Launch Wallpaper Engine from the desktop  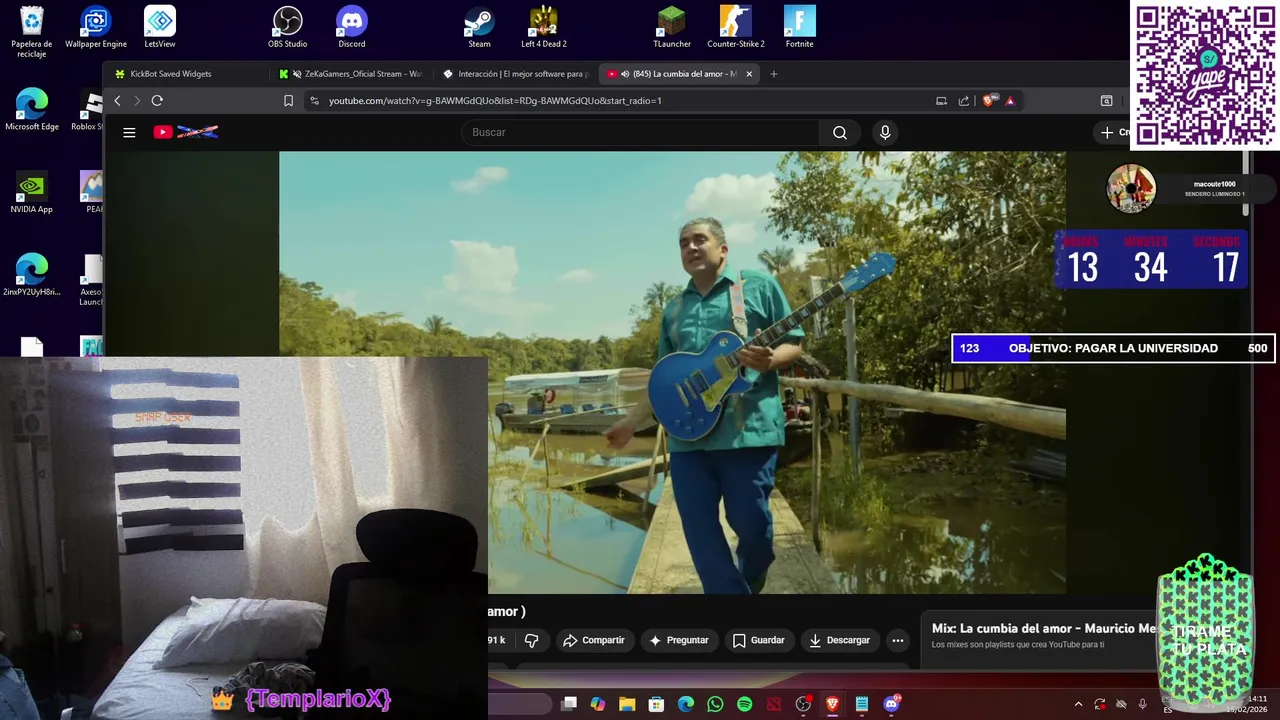coord(96,27)
